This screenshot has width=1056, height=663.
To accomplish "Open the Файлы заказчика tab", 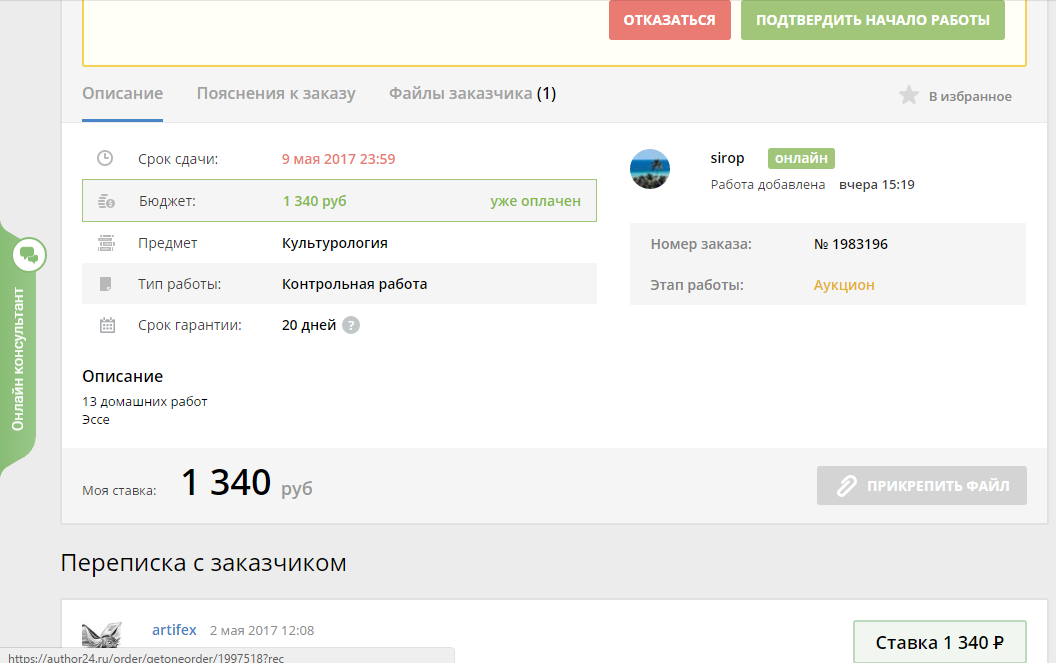I will pyautogui.click(x=472, y=94).
